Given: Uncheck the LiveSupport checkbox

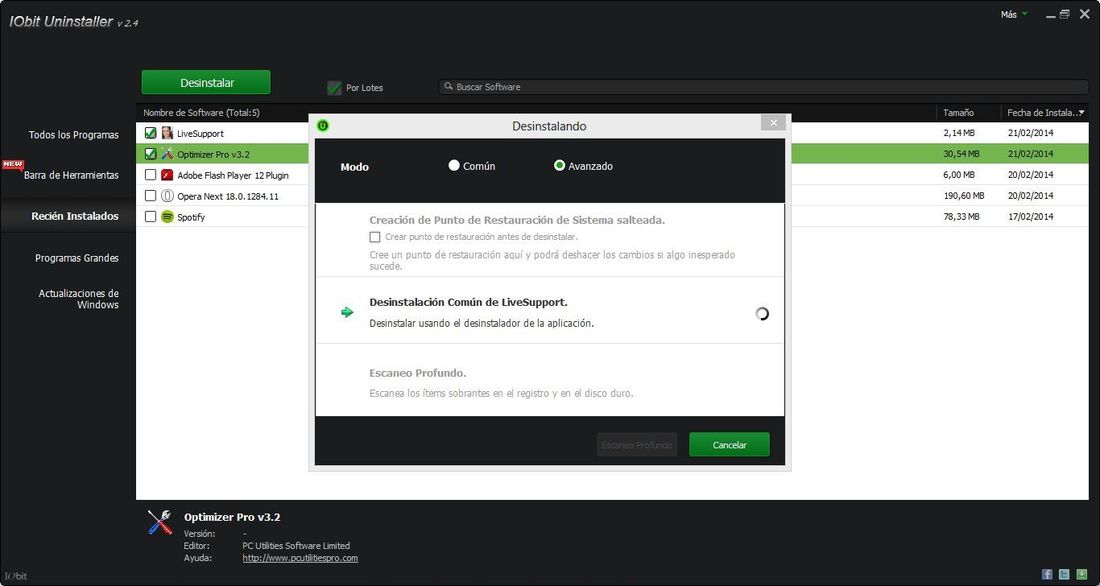Looking at the screenshot, I should (150, 133).
